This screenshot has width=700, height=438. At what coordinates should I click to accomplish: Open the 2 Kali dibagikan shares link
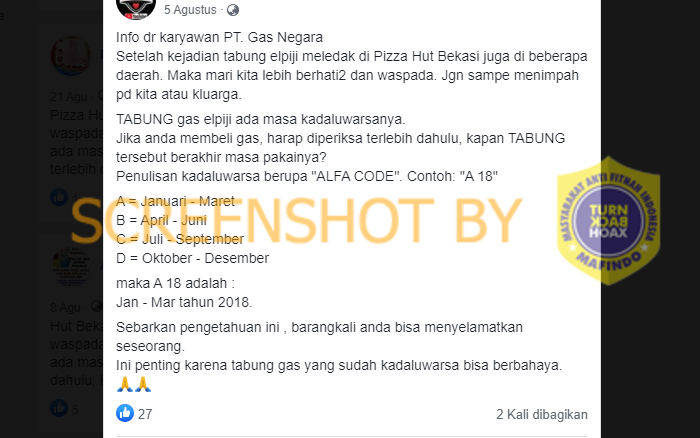(x=542, y=414)
